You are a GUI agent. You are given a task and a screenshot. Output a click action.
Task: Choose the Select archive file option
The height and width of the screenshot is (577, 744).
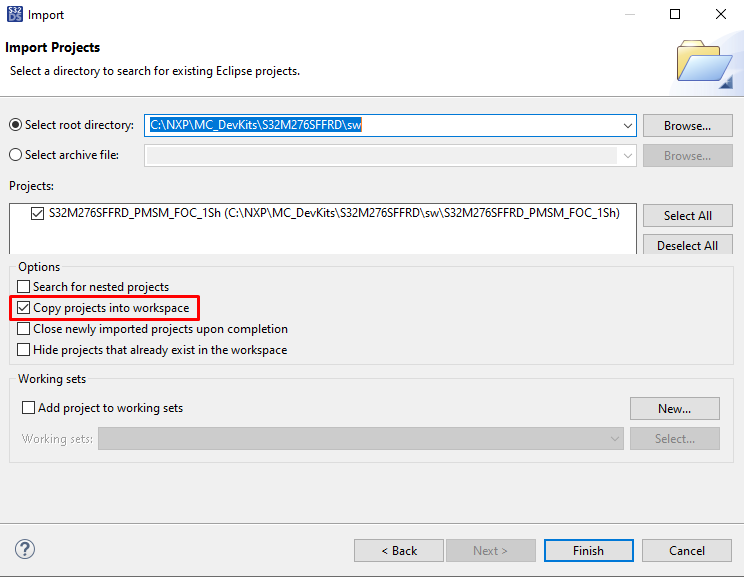click(x=15, y=155)
